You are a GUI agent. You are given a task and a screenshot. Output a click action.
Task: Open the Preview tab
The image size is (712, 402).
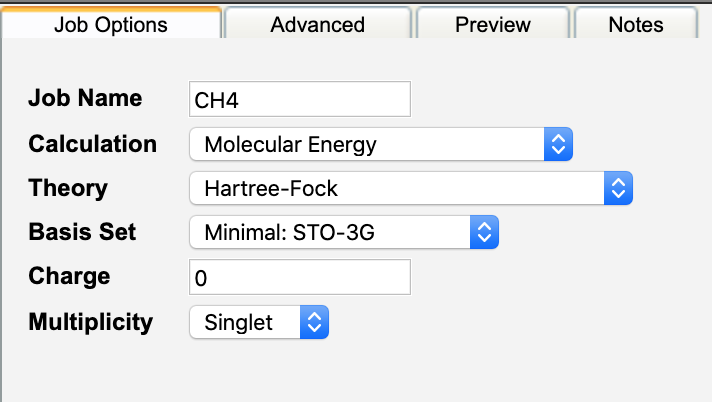(492, 24)
